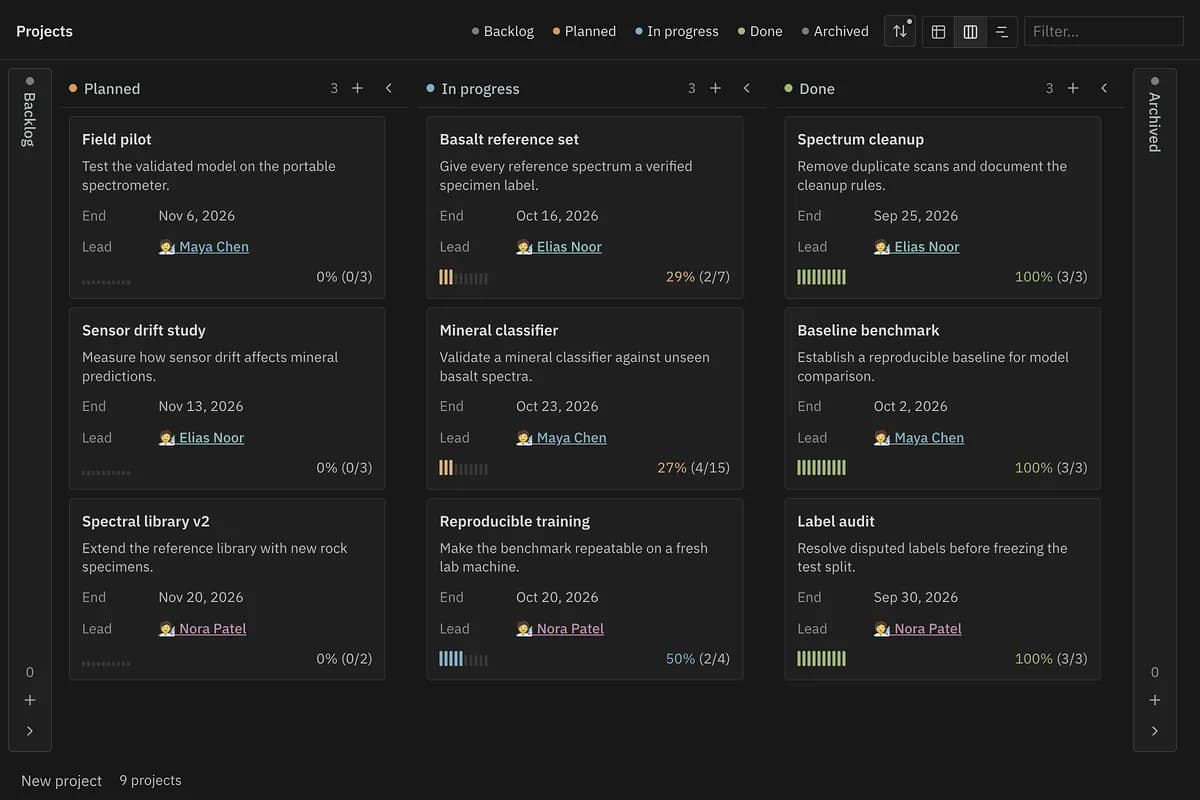Open Nora Patel on Reproducible training

(560, 628)
